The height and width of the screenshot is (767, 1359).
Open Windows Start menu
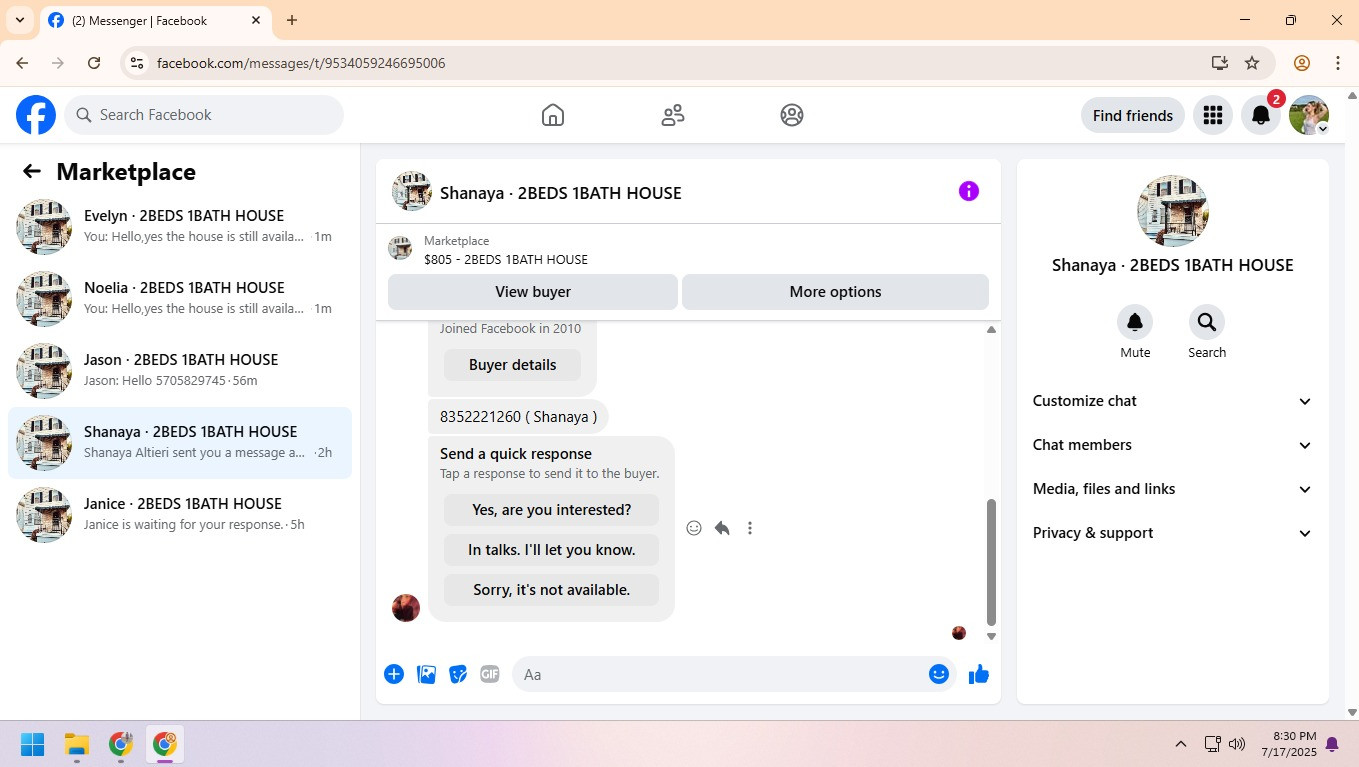tap(33, 744)
